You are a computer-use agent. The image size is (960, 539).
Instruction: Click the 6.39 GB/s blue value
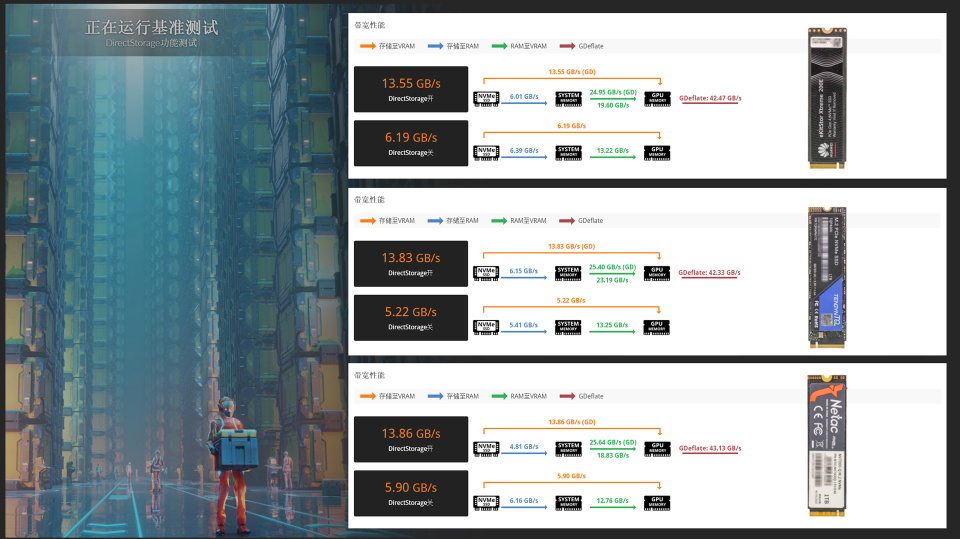pyautogui.click(x=524, y=150)
